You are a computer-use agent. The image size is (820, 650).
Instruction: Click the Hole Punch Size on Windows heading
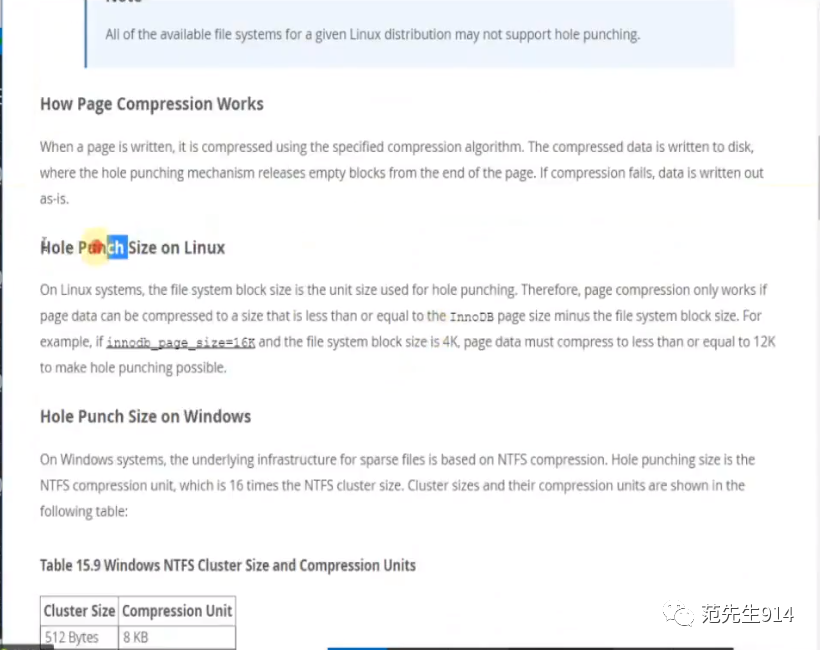[145, 417]
